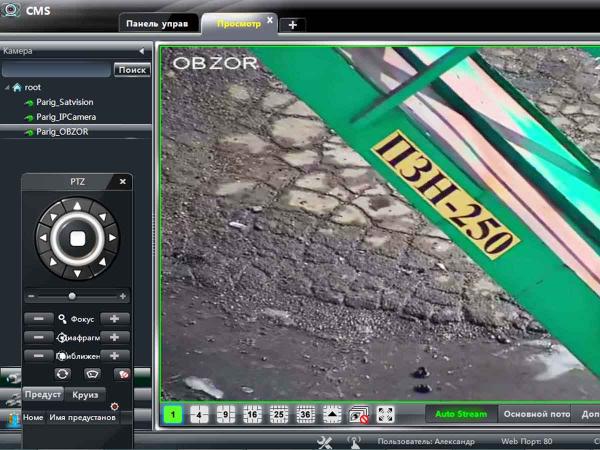Open settings via wrench tools icon
The image size is (600, 450).
325,441
